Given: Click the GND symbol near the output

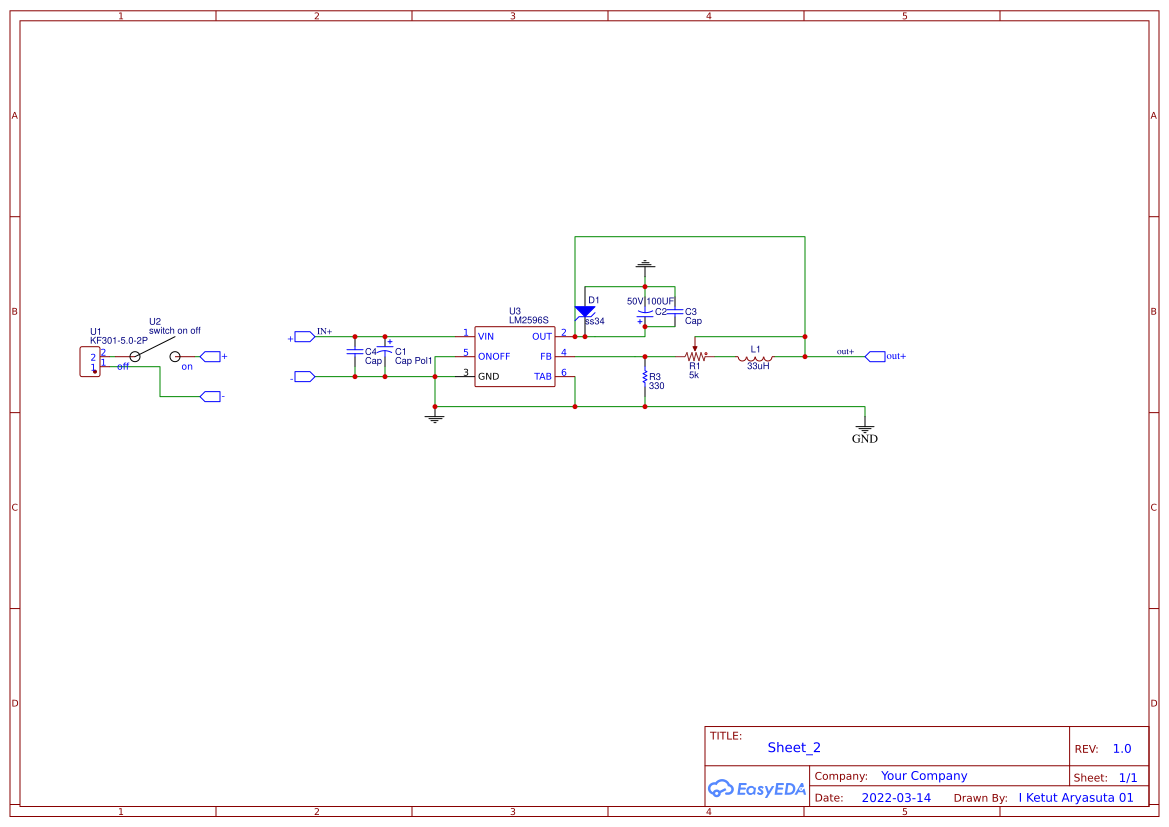Looking at the screenshot, I should pyautogui.click(x=863, y=430).
